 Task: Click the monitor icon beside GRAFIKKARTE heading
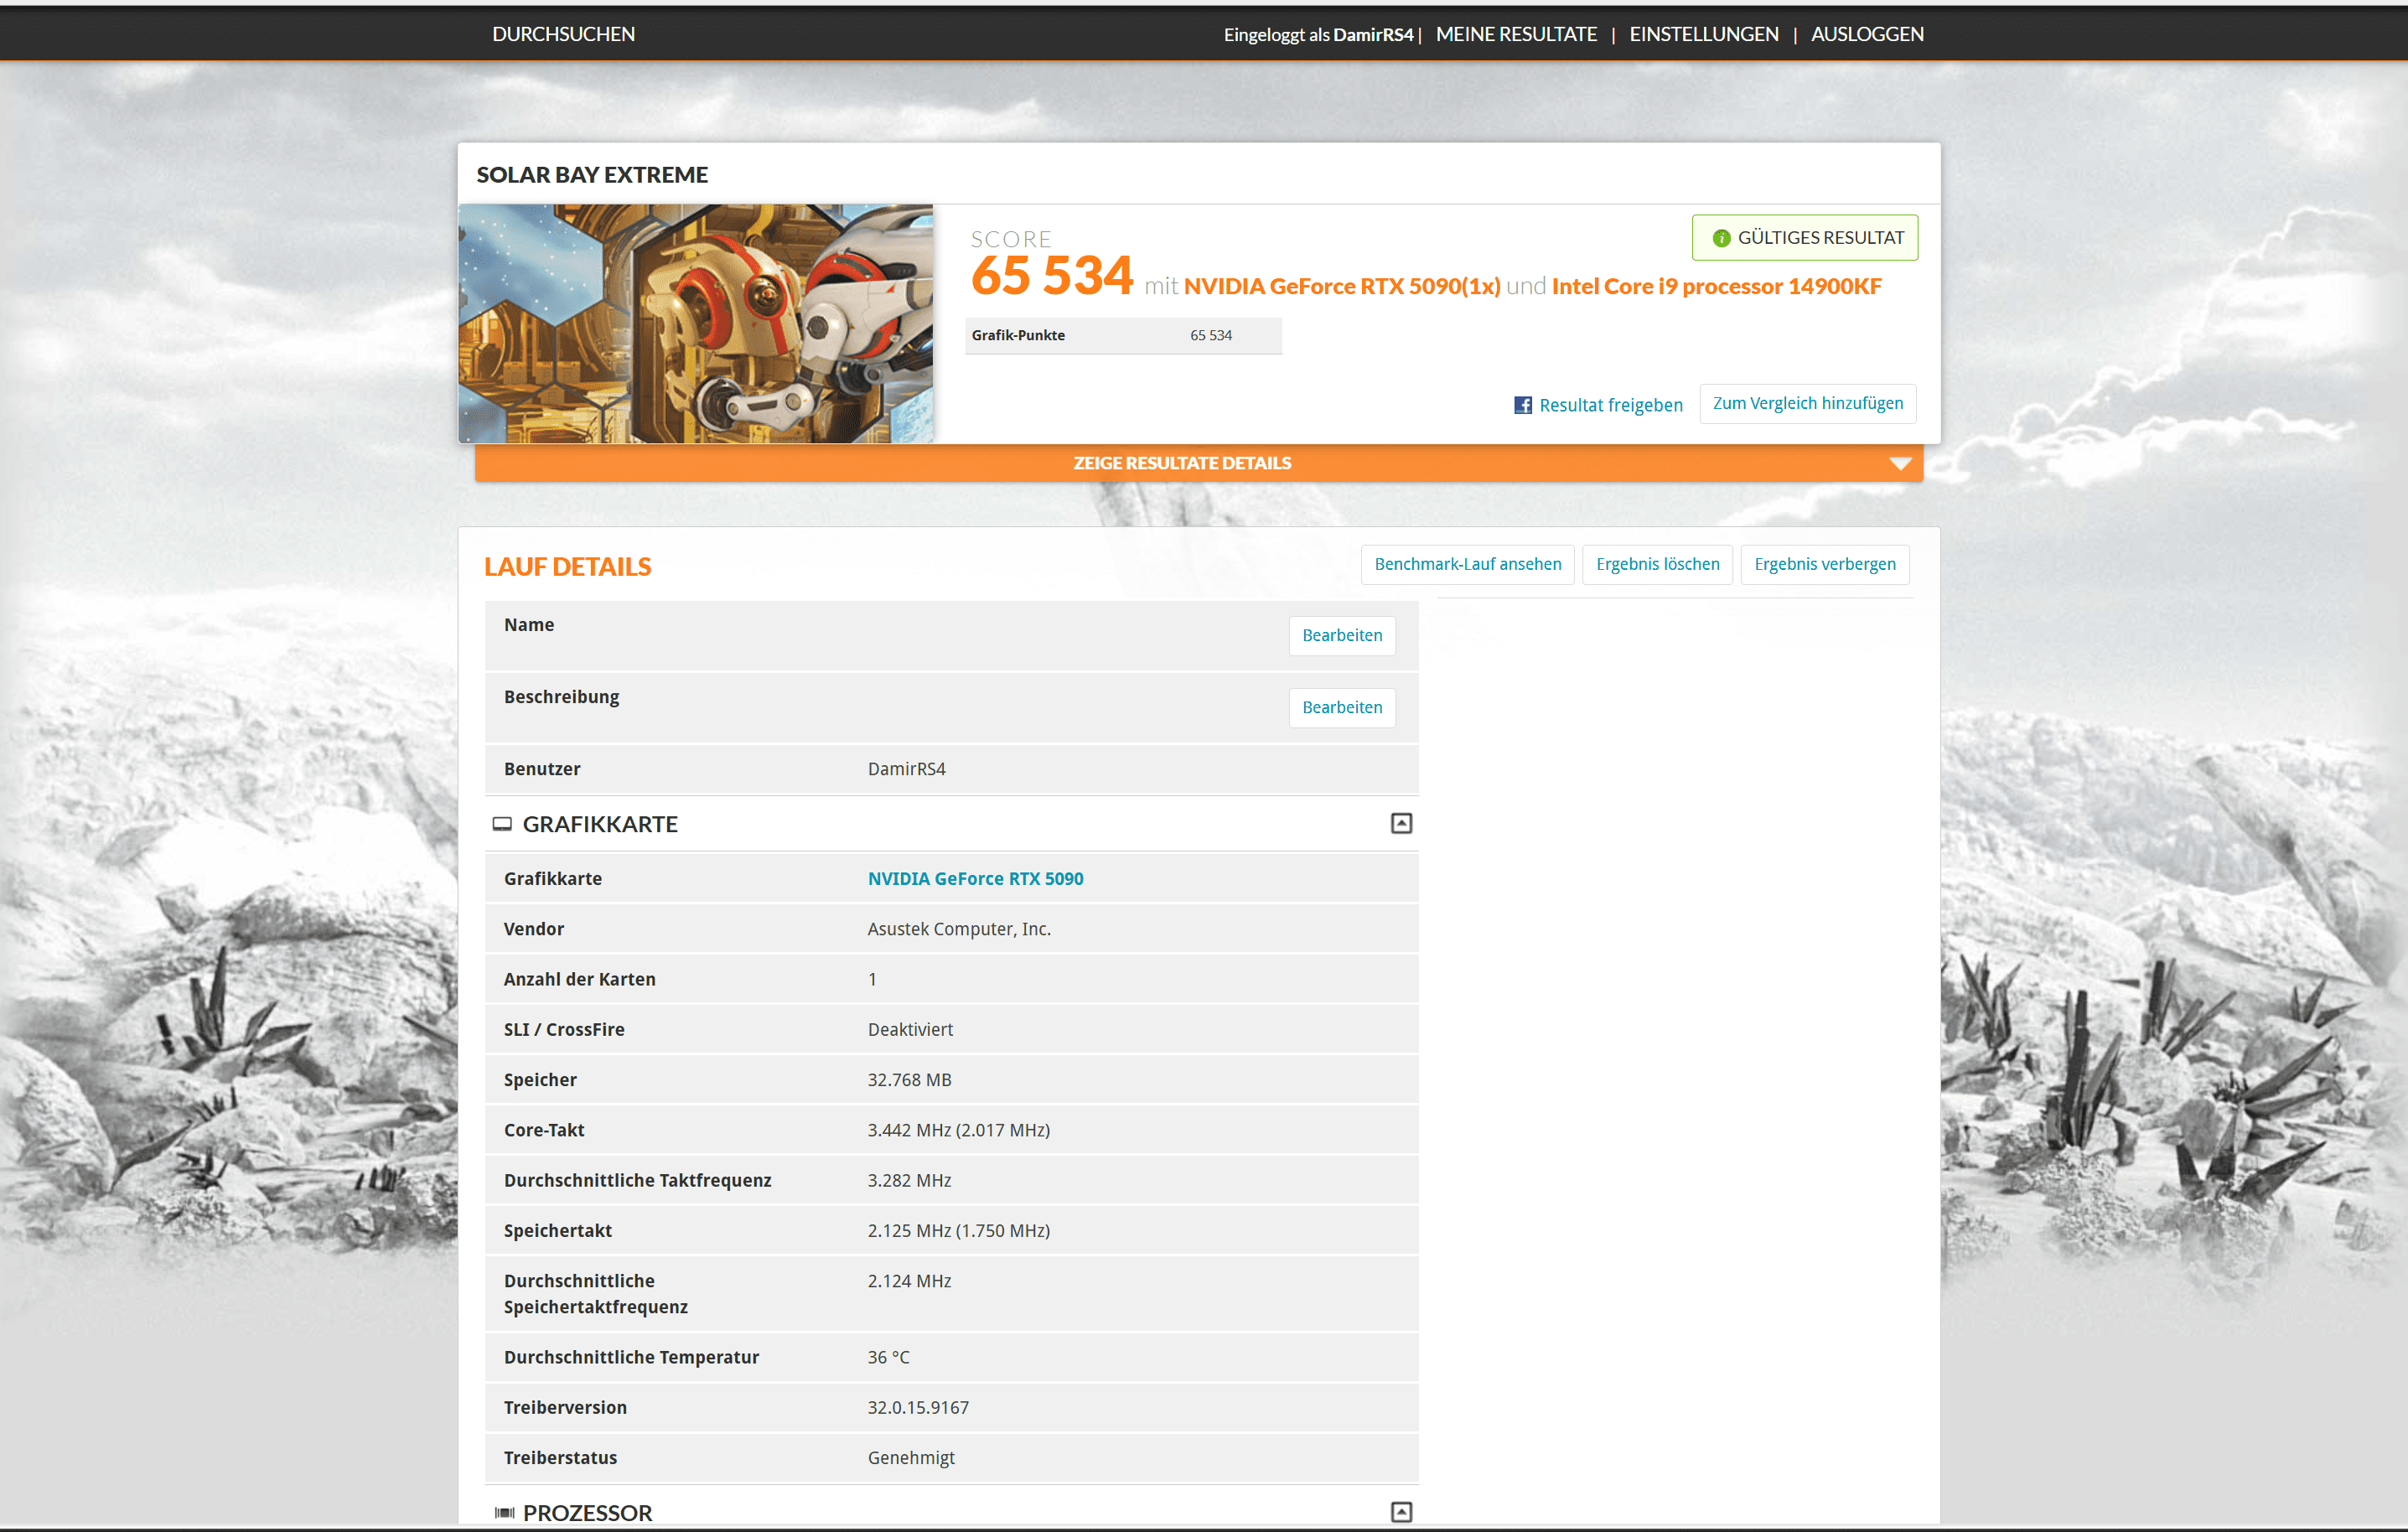tap(503, 823)
